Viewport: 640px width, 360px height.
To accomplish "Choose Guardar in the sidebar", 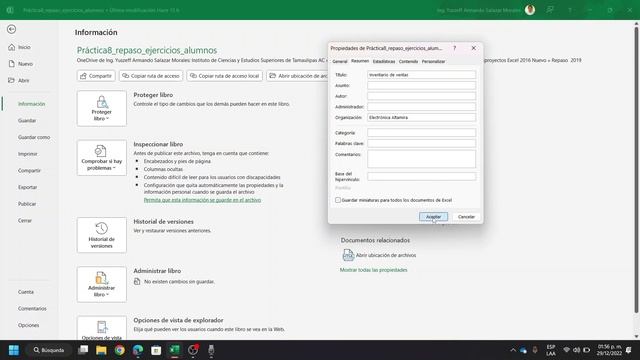I will tap(27, 120).
